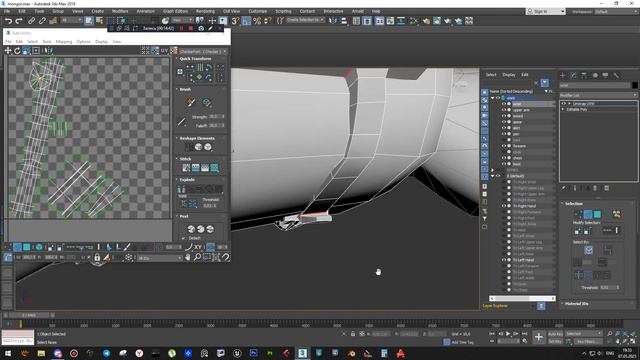This screenshot has height=360, width=640.
Task: Click the Freeform mode icon in Edit UVWs
Action: 36,51
